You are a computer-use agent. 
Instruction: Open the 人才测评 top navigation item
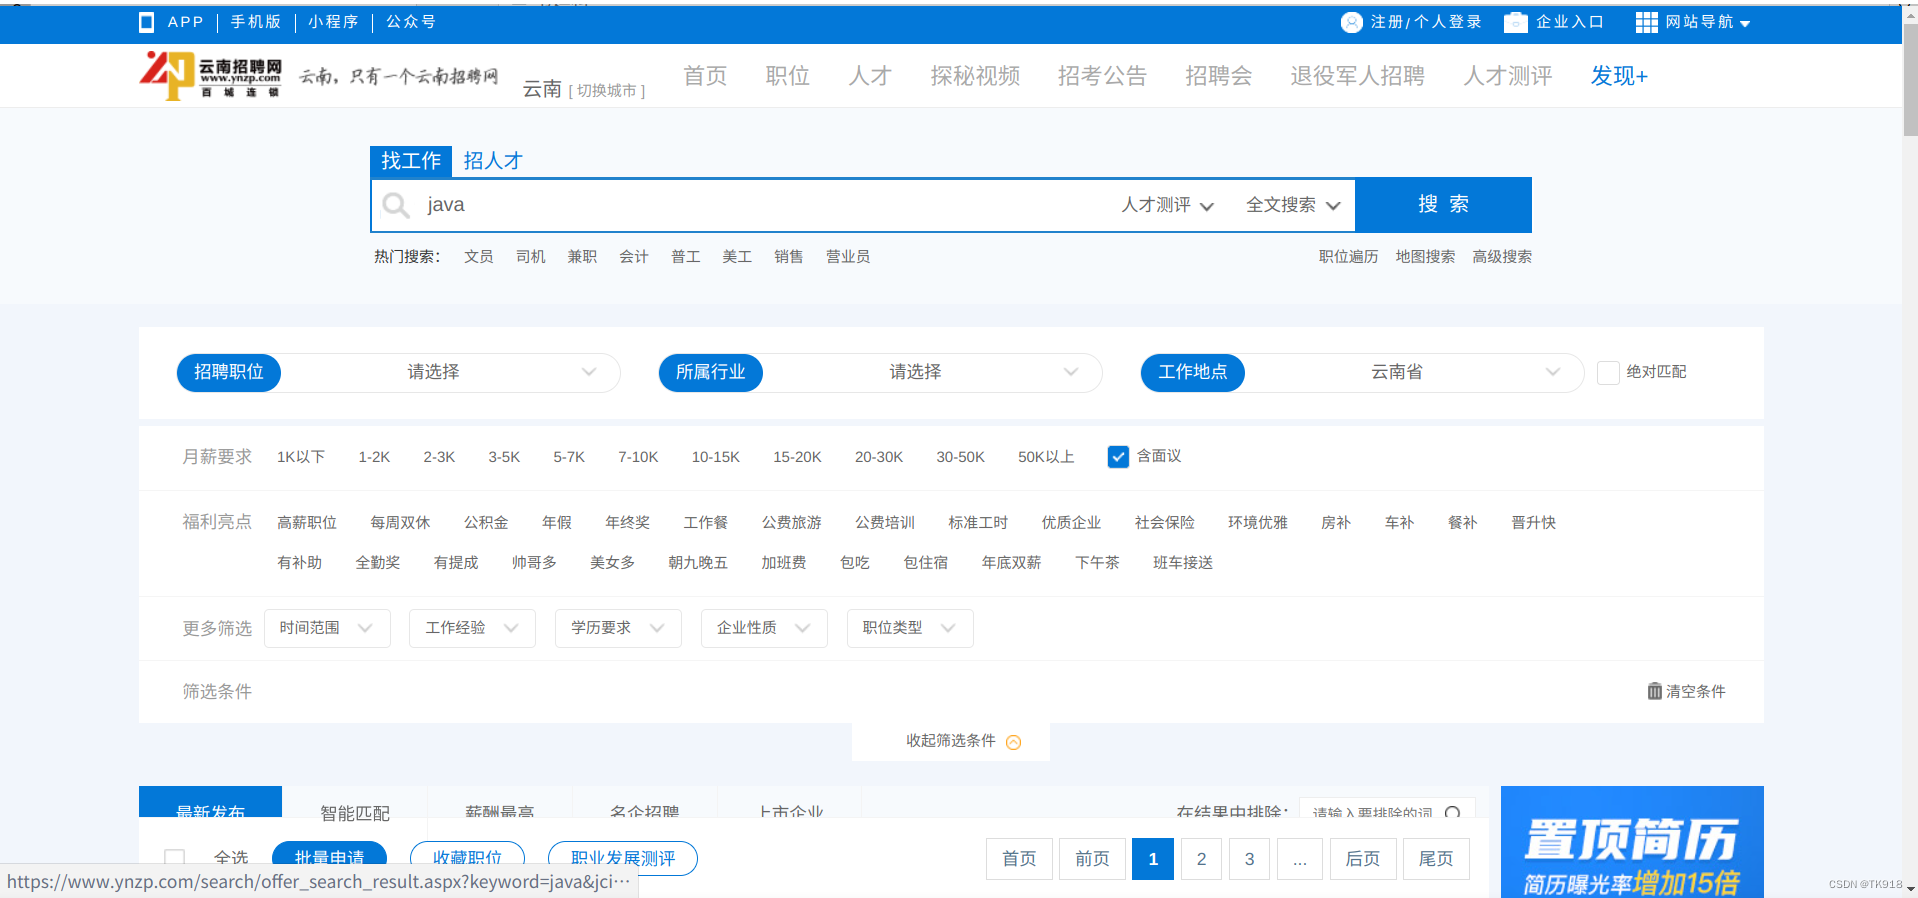click(1508, 76)
